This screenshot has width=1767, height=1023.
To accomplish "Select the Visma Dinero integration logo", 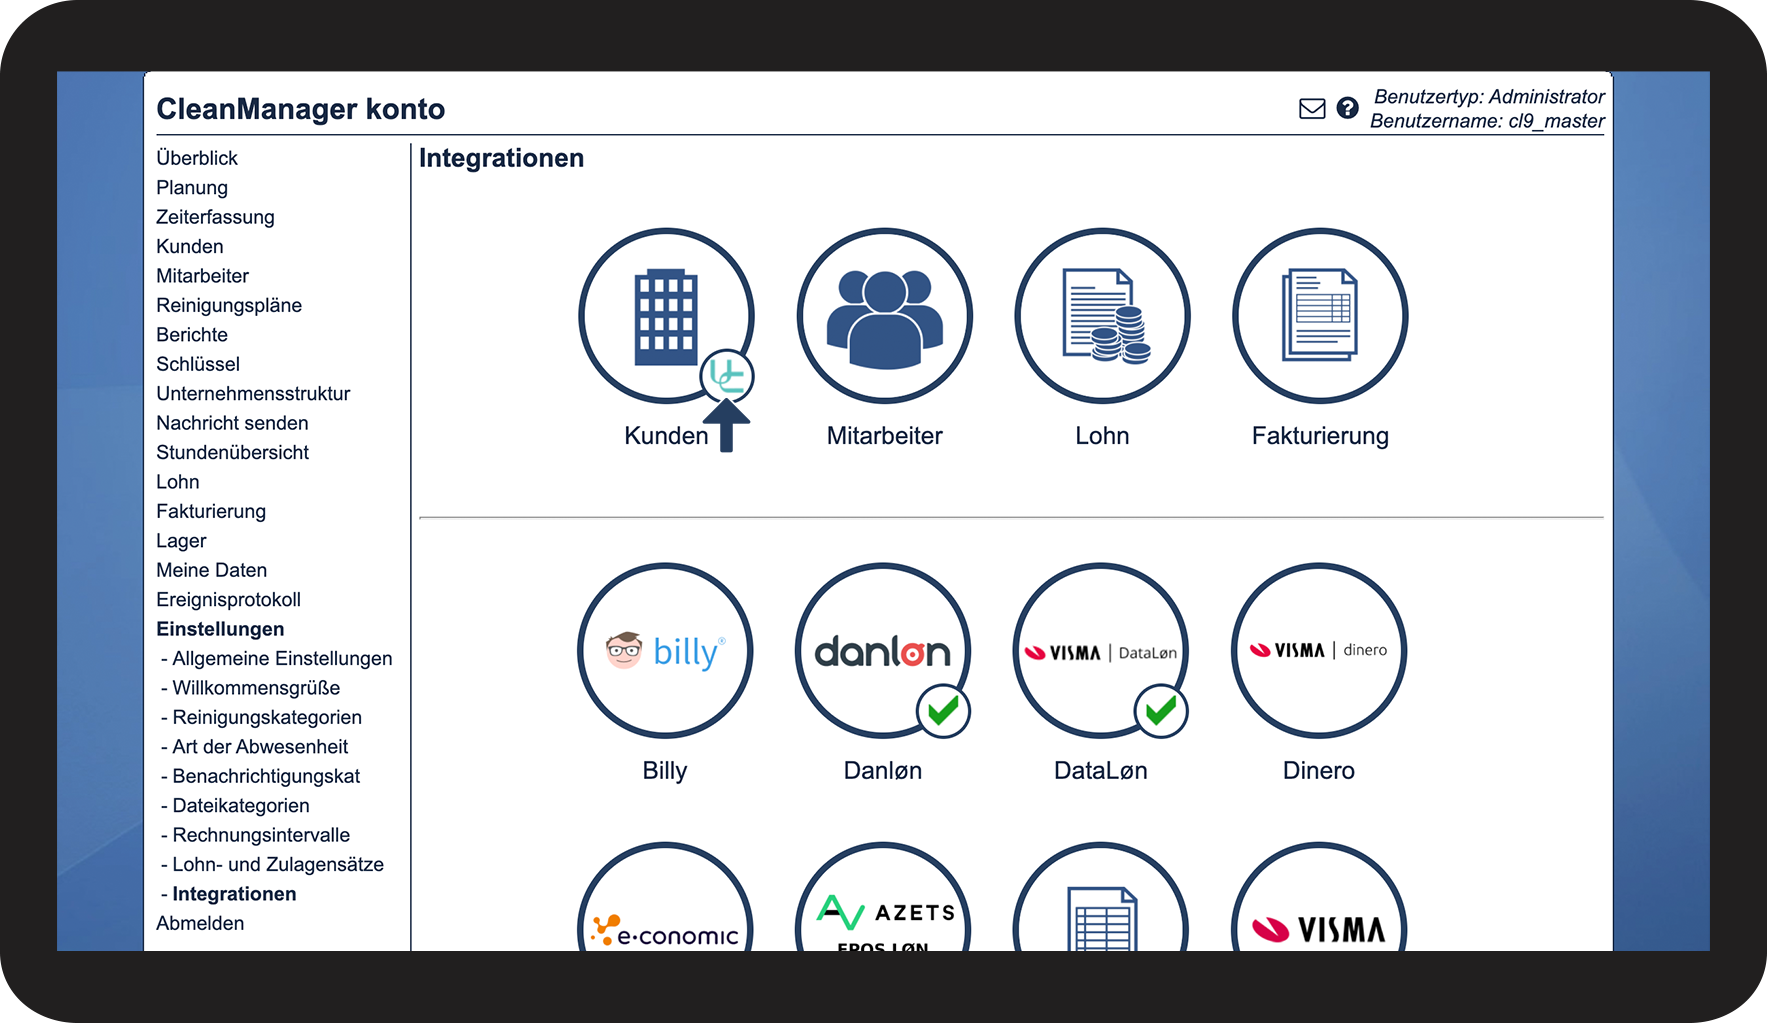I will [x=1319, y=651].
